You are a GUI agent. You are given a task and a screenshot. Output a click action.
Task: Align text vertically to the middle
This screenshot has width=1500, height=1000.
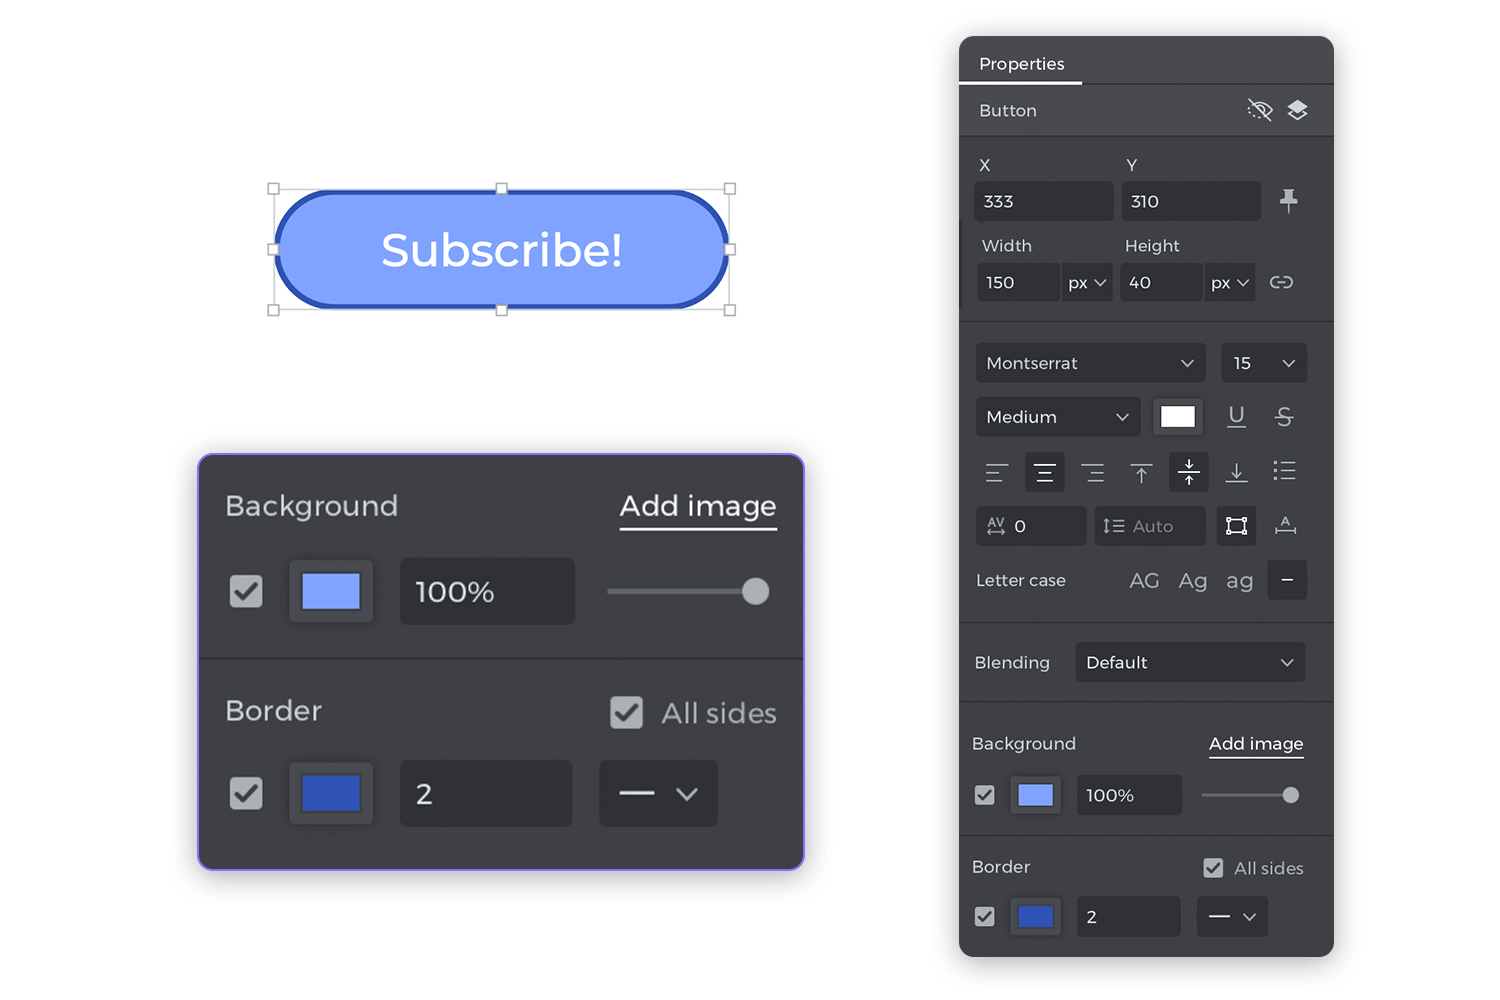[1189, 472]
